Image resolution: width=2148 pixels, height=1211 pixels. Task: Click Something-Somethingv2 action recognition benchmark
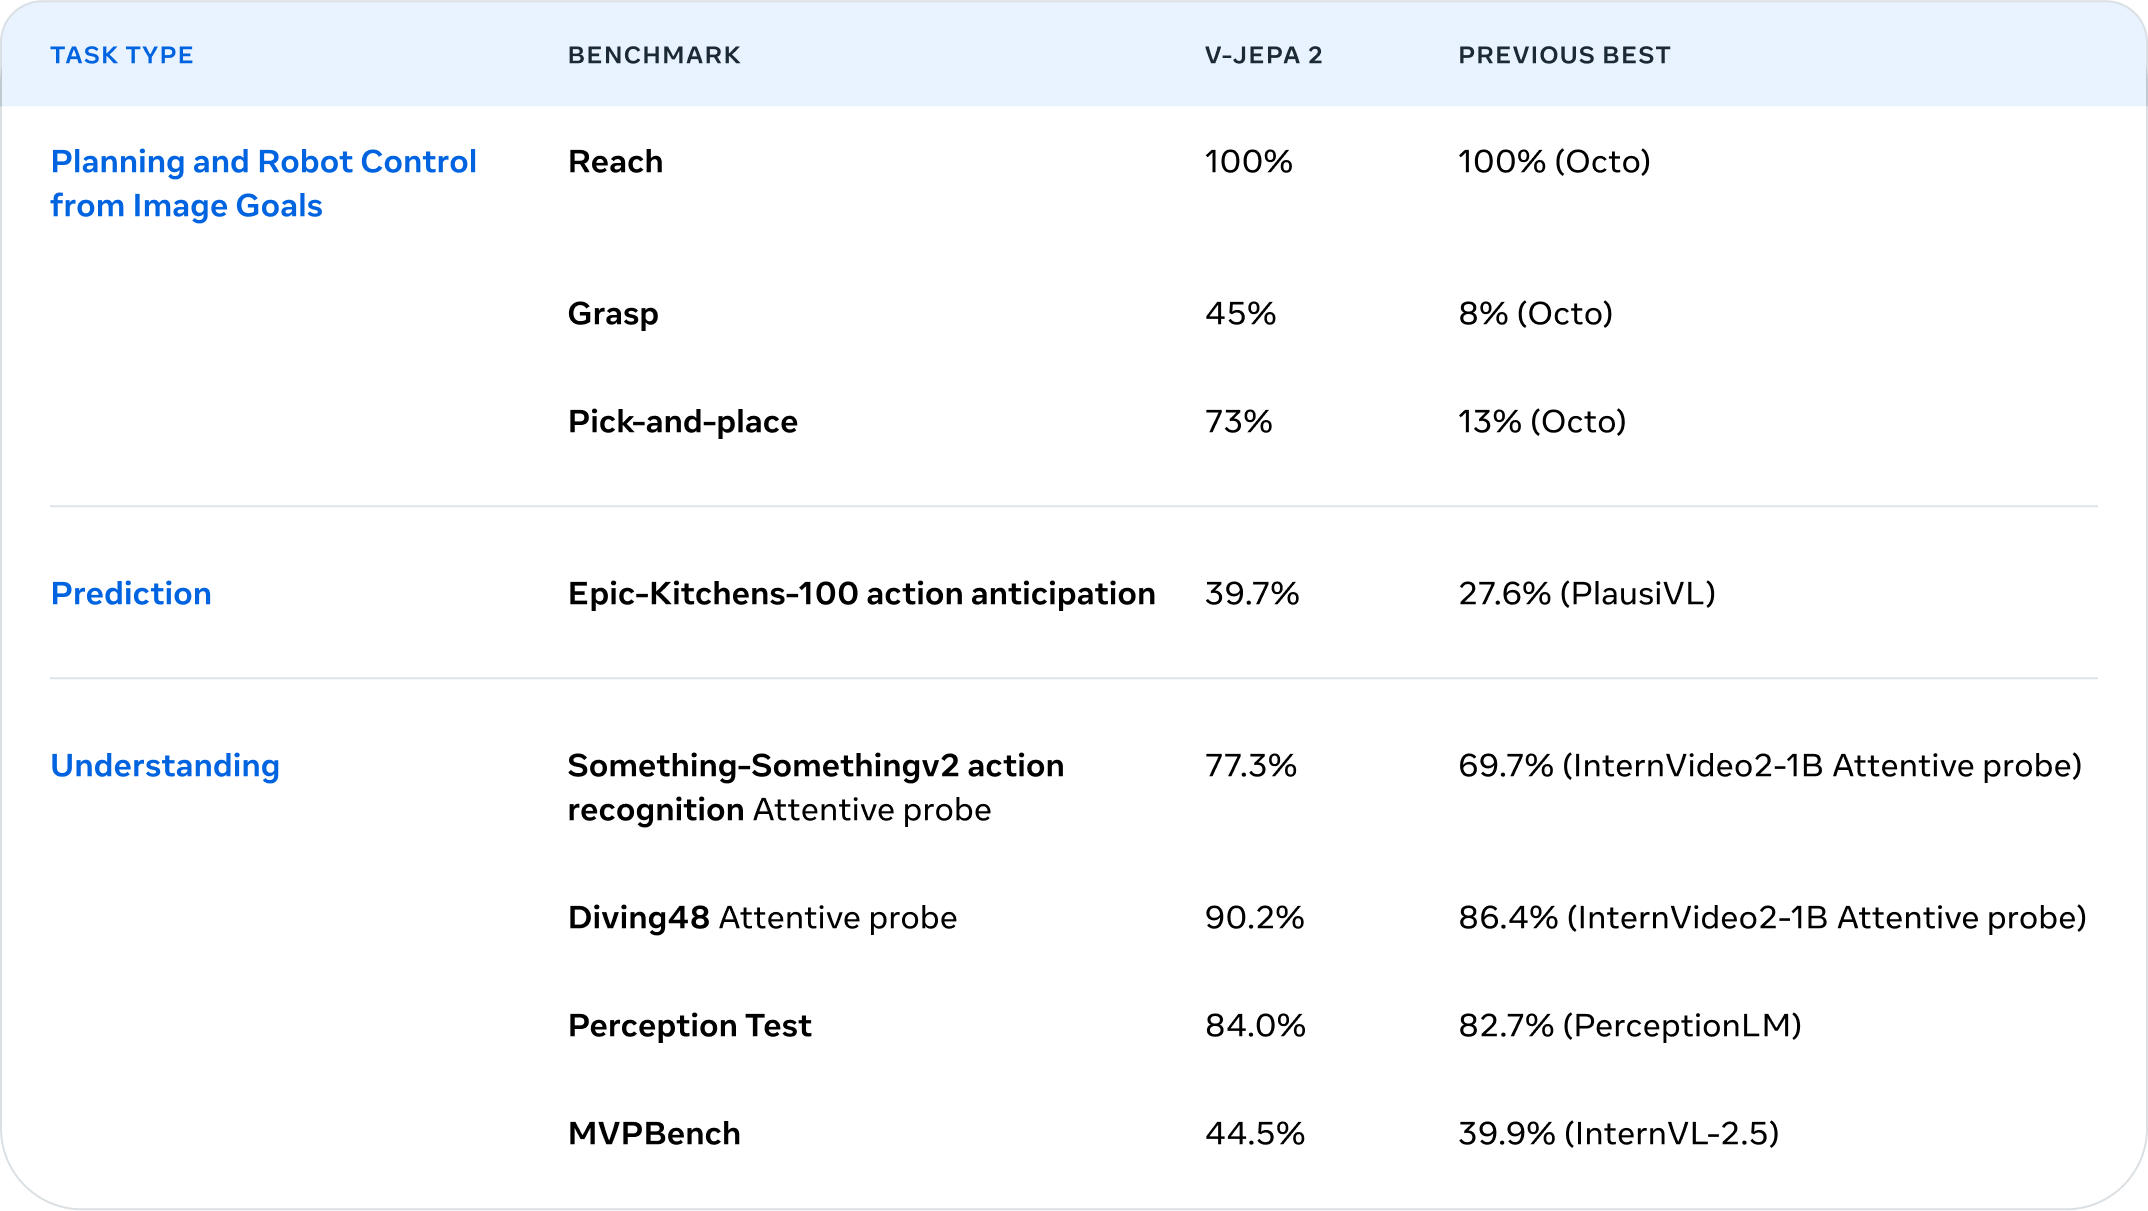point(815,787)
